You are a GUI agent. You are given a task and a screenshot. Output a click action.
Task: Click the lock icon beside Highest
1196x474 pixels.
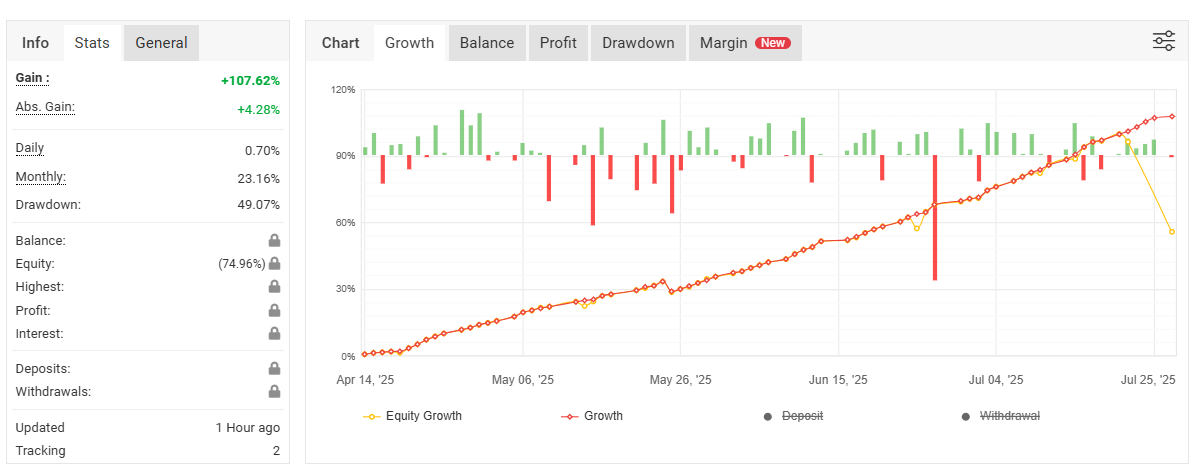tap(274, 287)
